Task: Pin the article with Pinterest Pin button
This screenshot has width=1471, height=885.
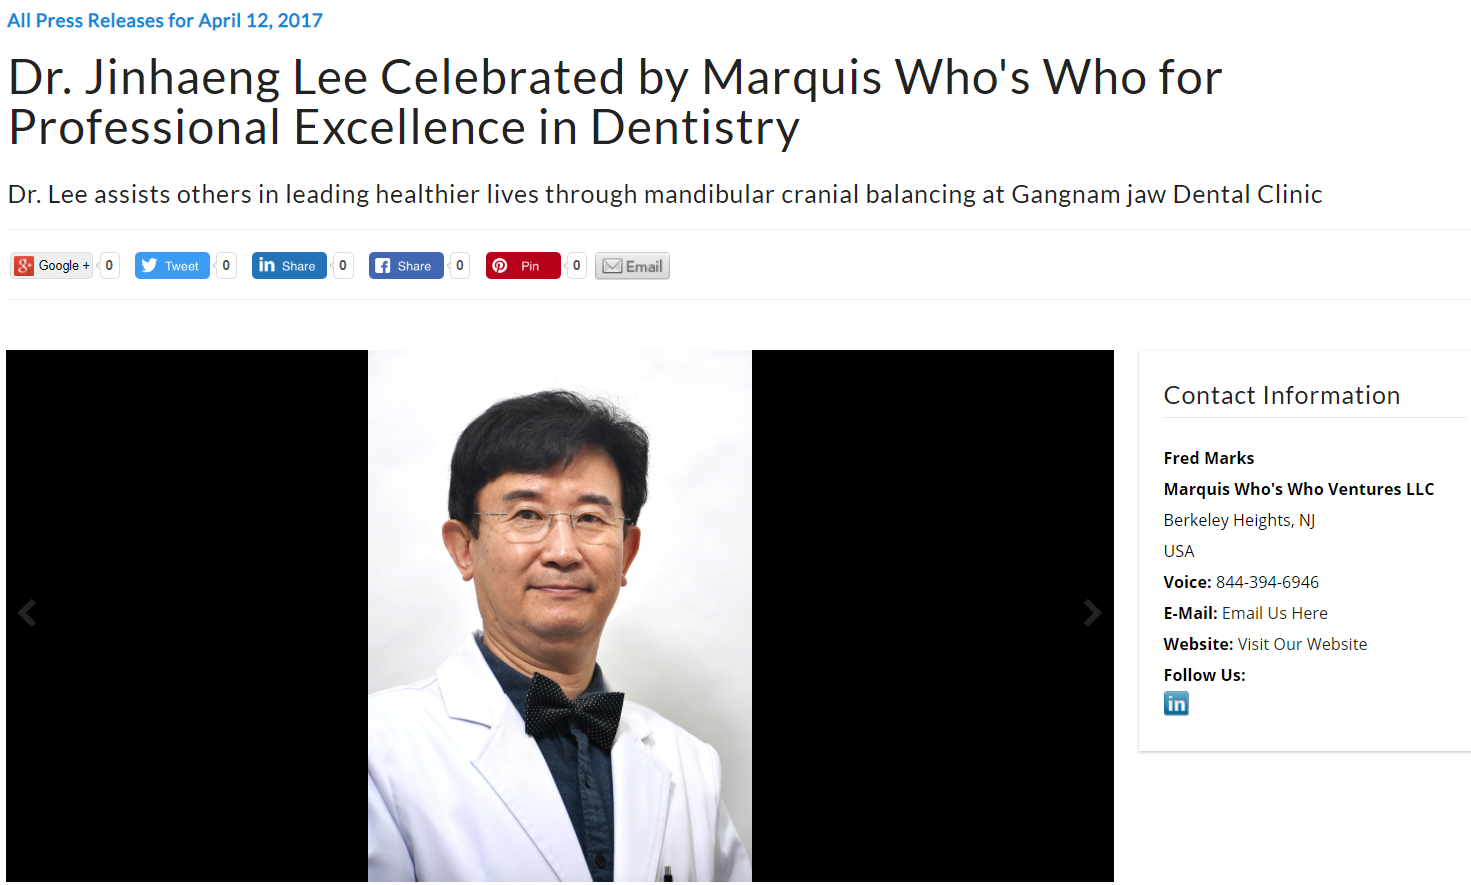Action: (523, 266)
